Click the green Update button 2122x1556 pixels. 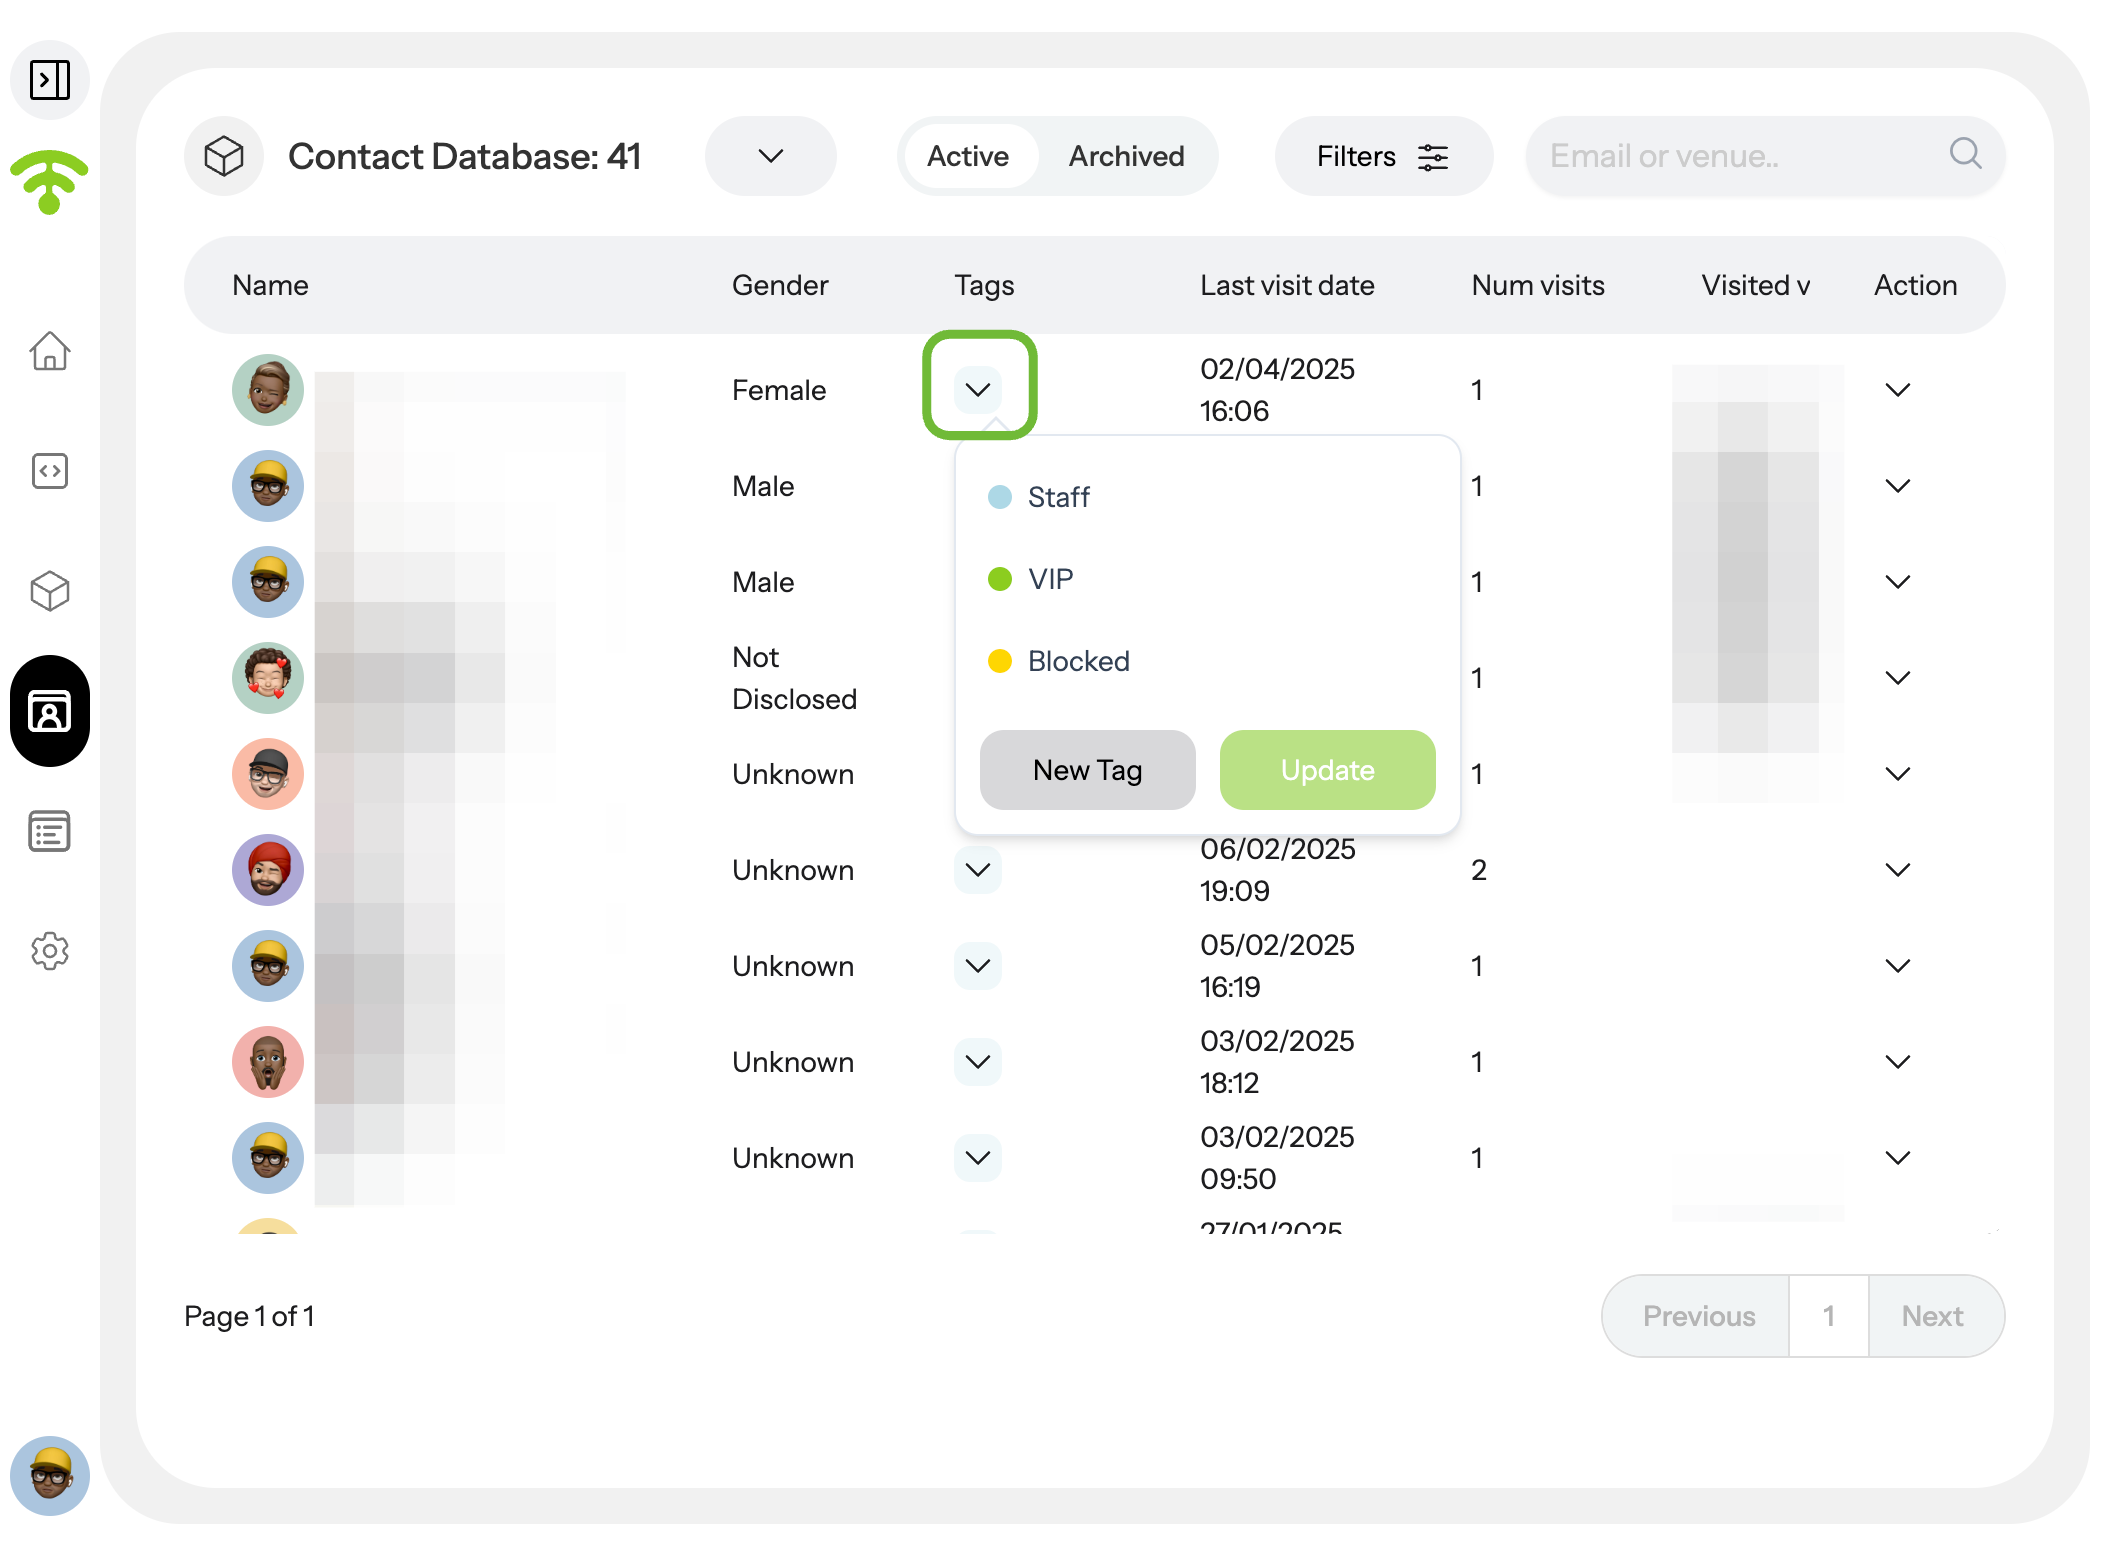click(x=1328, y=770)
